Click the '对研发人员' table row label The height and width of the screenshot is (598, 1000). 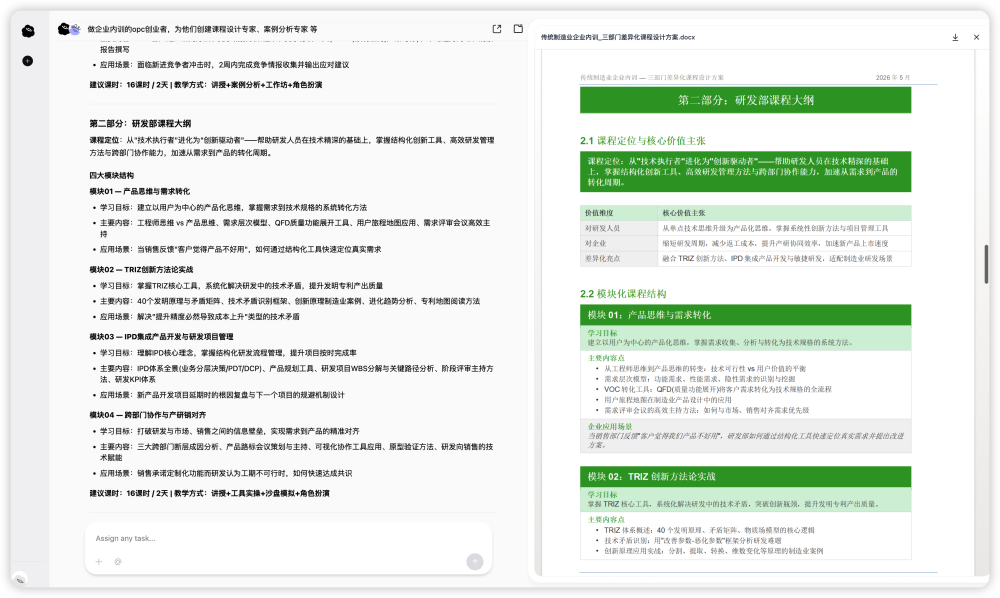click(x=619, y=228)
